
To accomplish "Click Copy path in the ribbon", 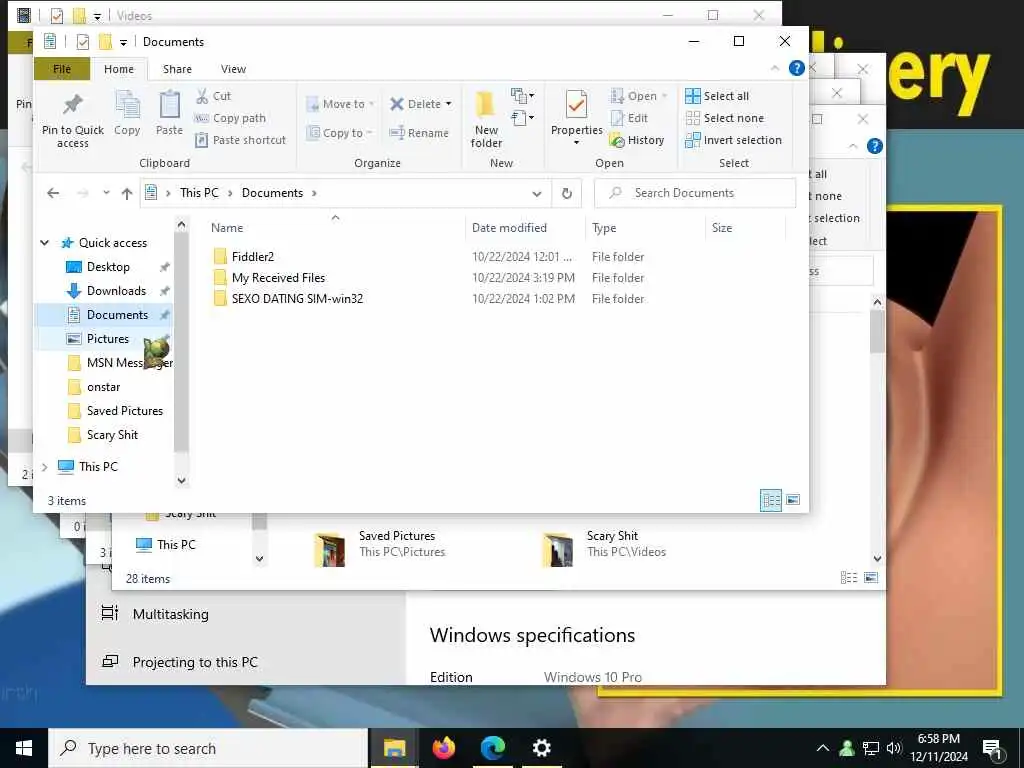I will (x=231, y=118).
